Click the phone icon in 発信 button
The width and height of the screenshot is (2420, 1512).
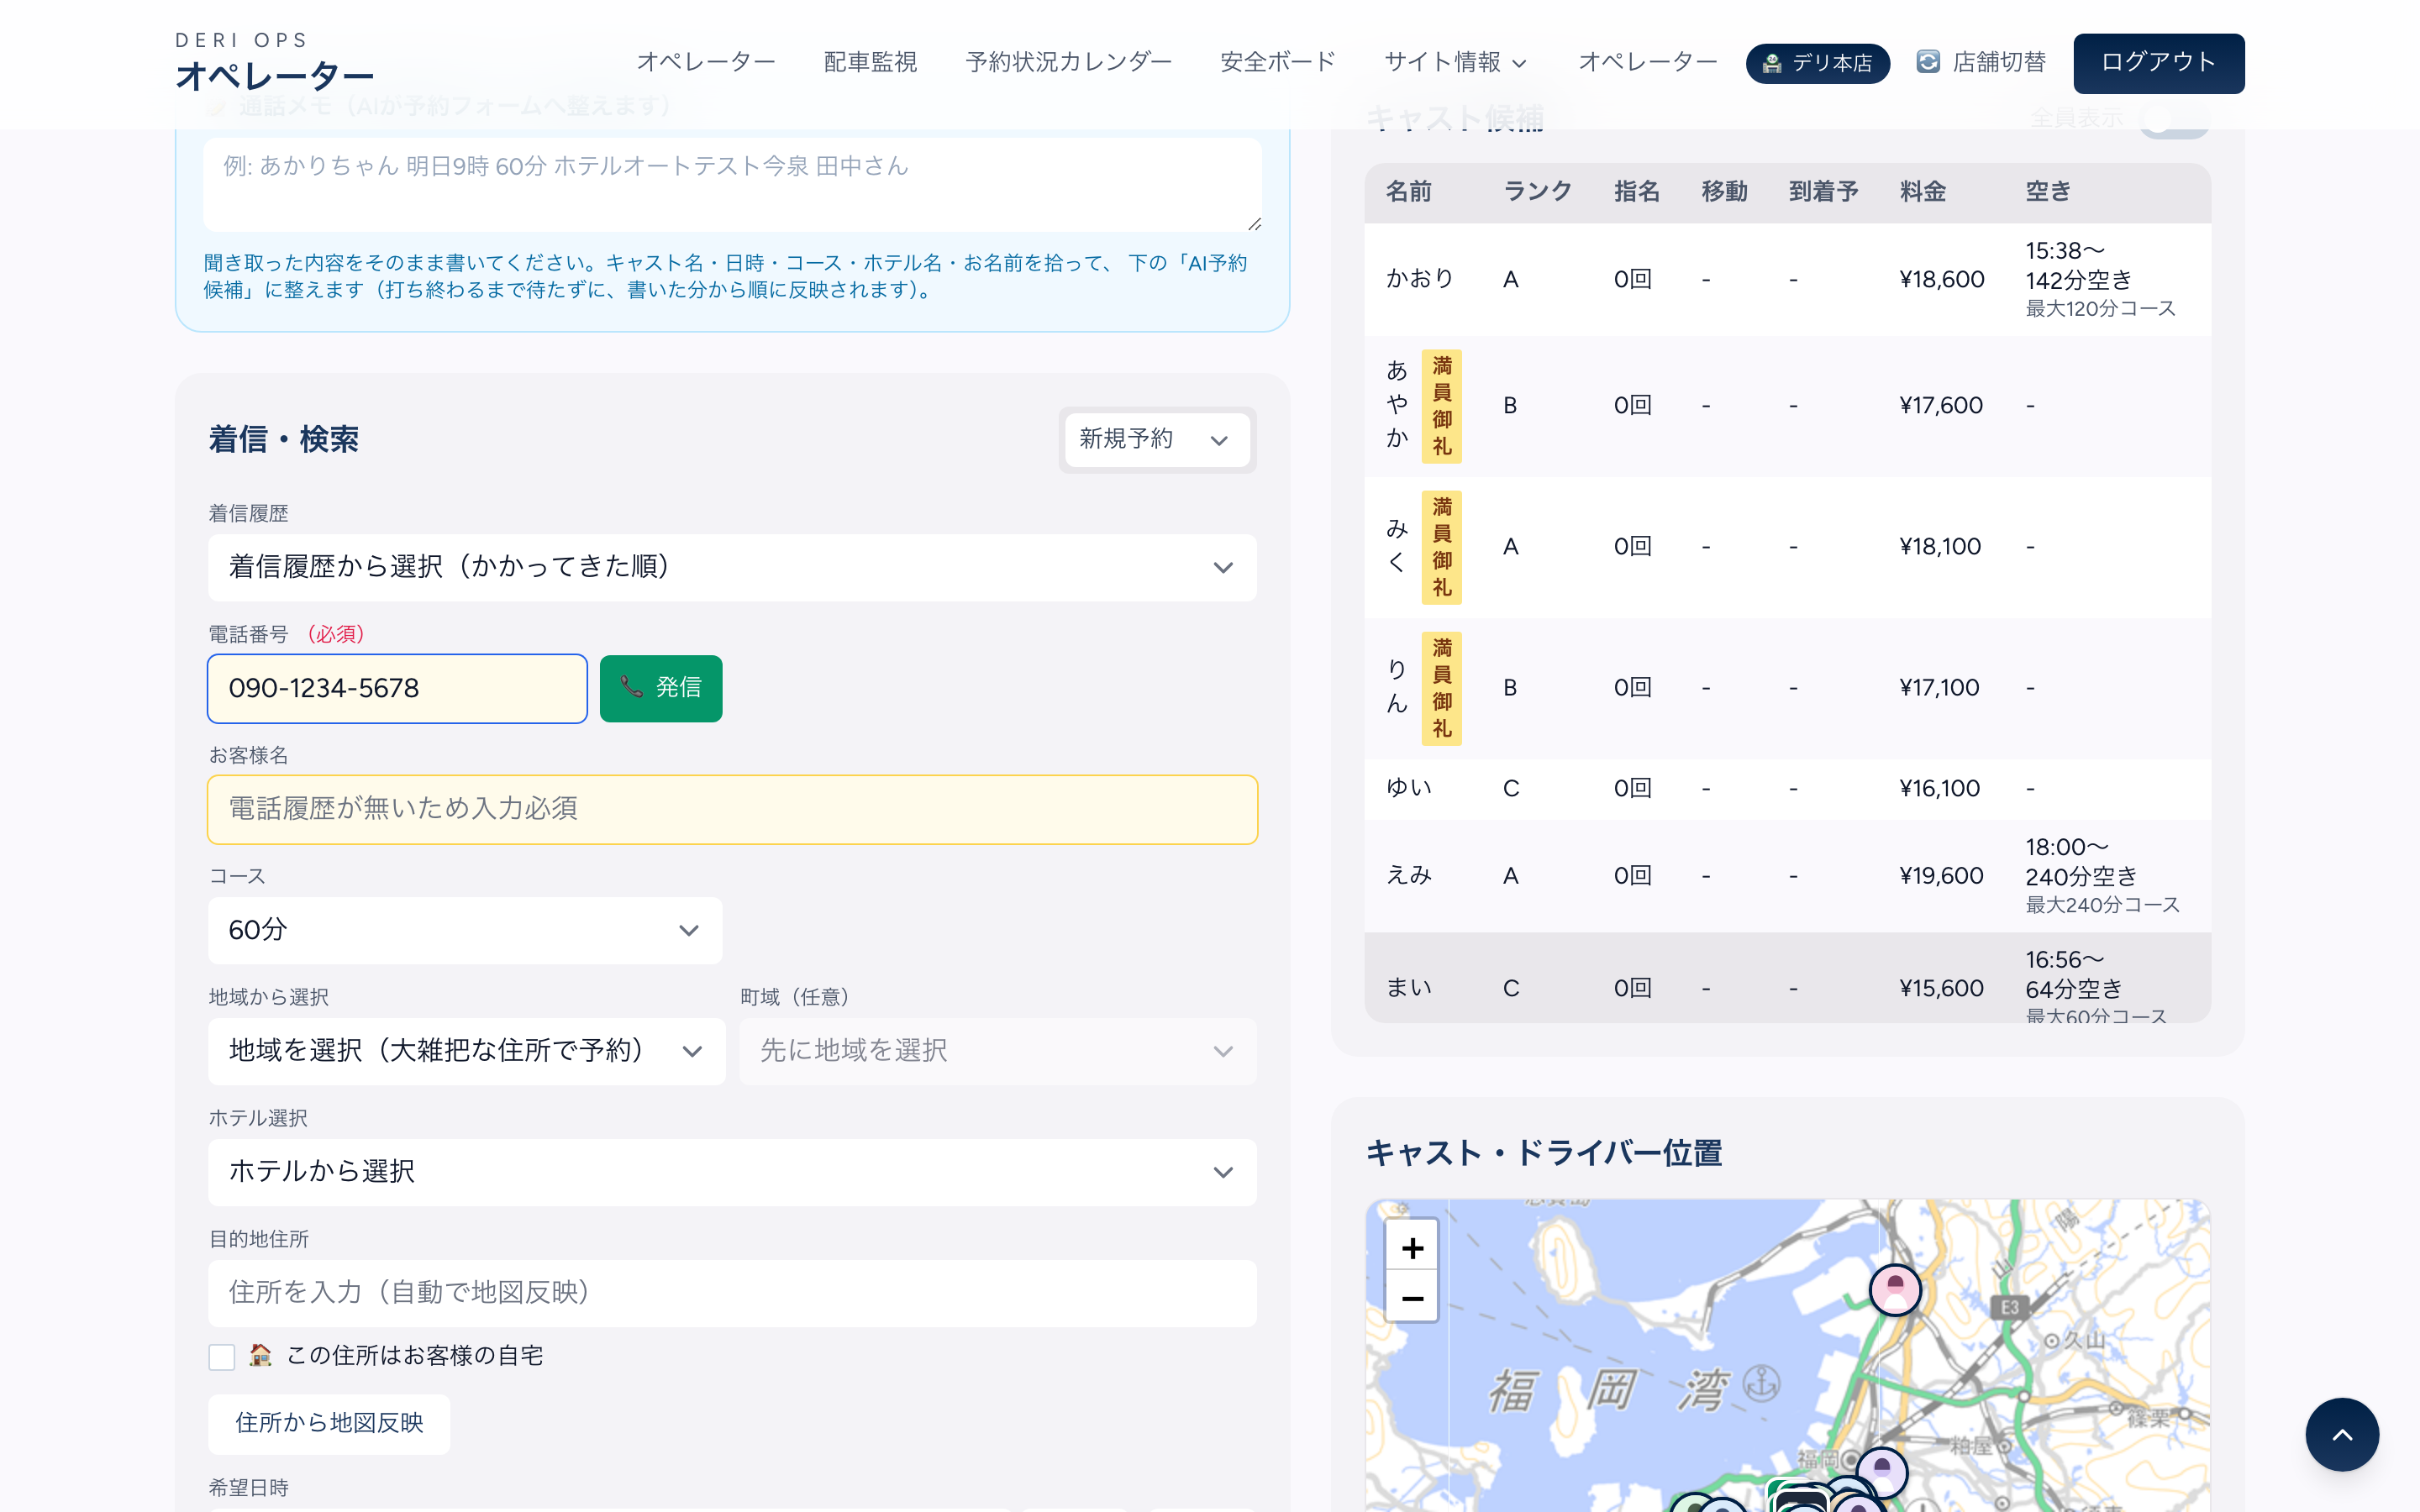coord(631,686)
